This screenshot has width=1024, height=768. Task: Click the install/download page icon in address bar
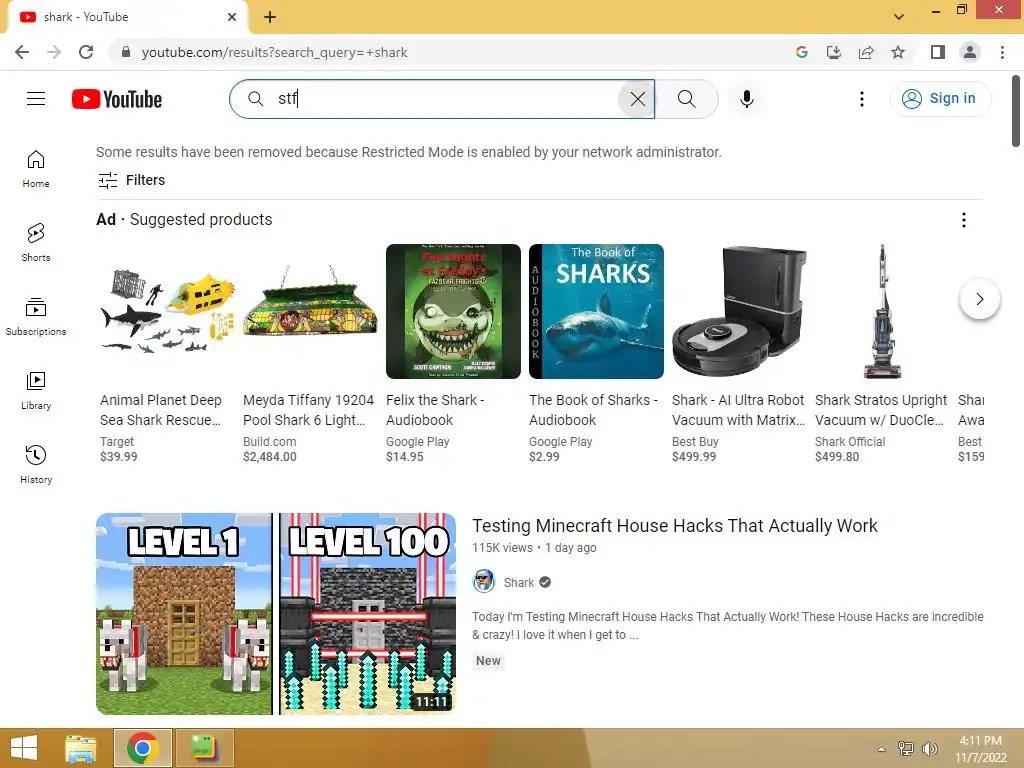pos(834,52)
